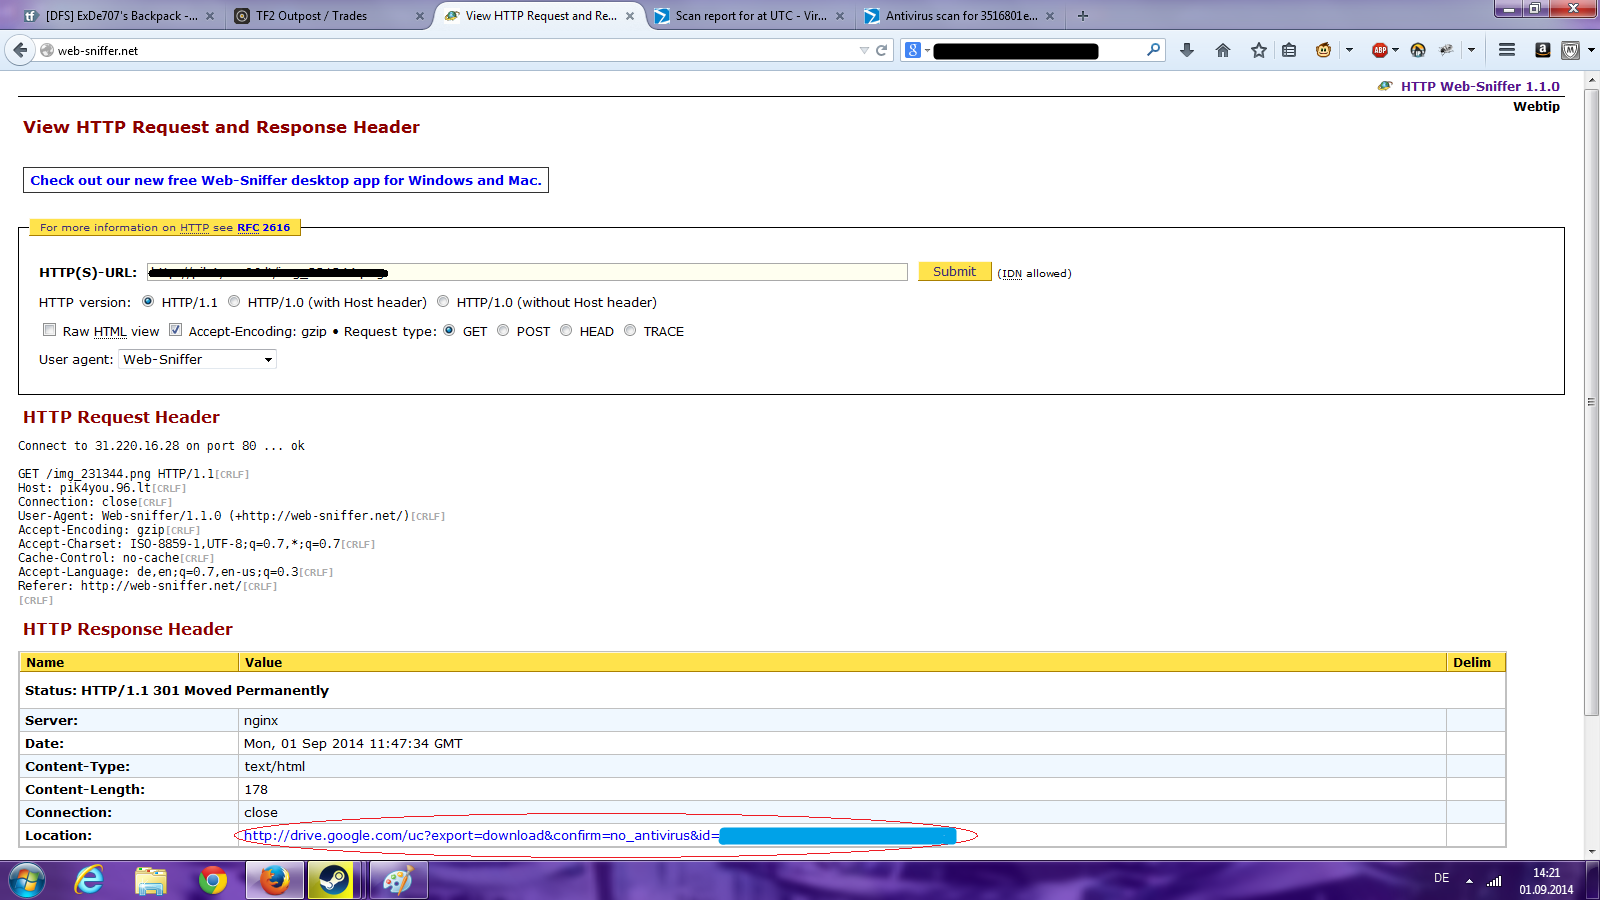
Task: Open the User agent dropdown
Action: (x=197, y=359)
